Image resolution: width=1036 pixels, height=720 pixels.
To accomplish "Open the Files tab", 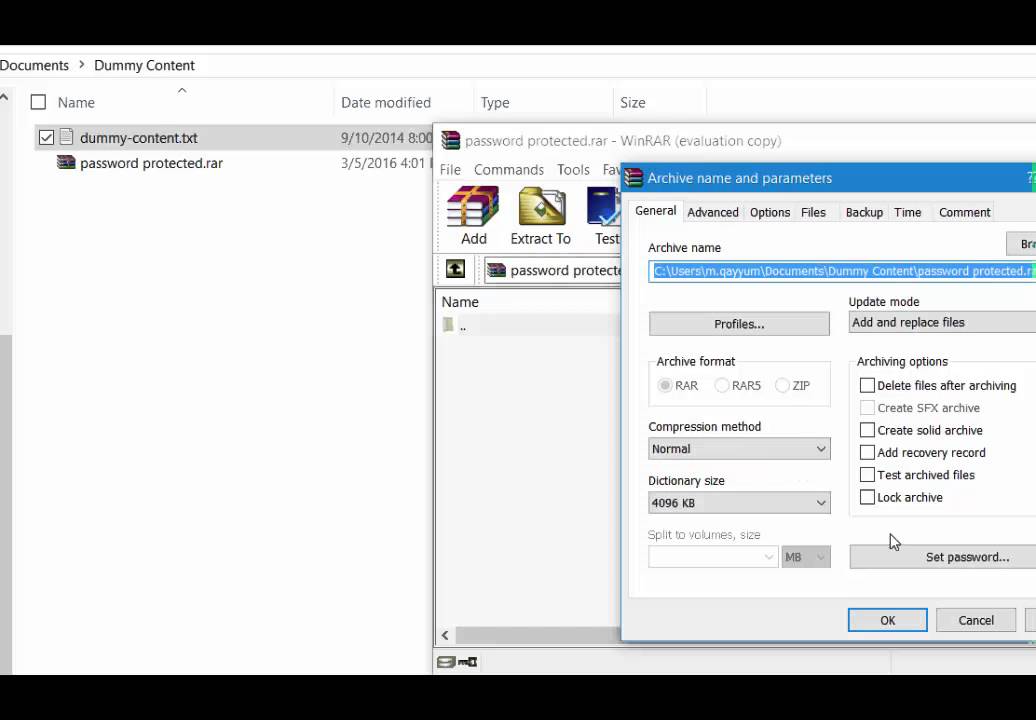I will [813, 212].
